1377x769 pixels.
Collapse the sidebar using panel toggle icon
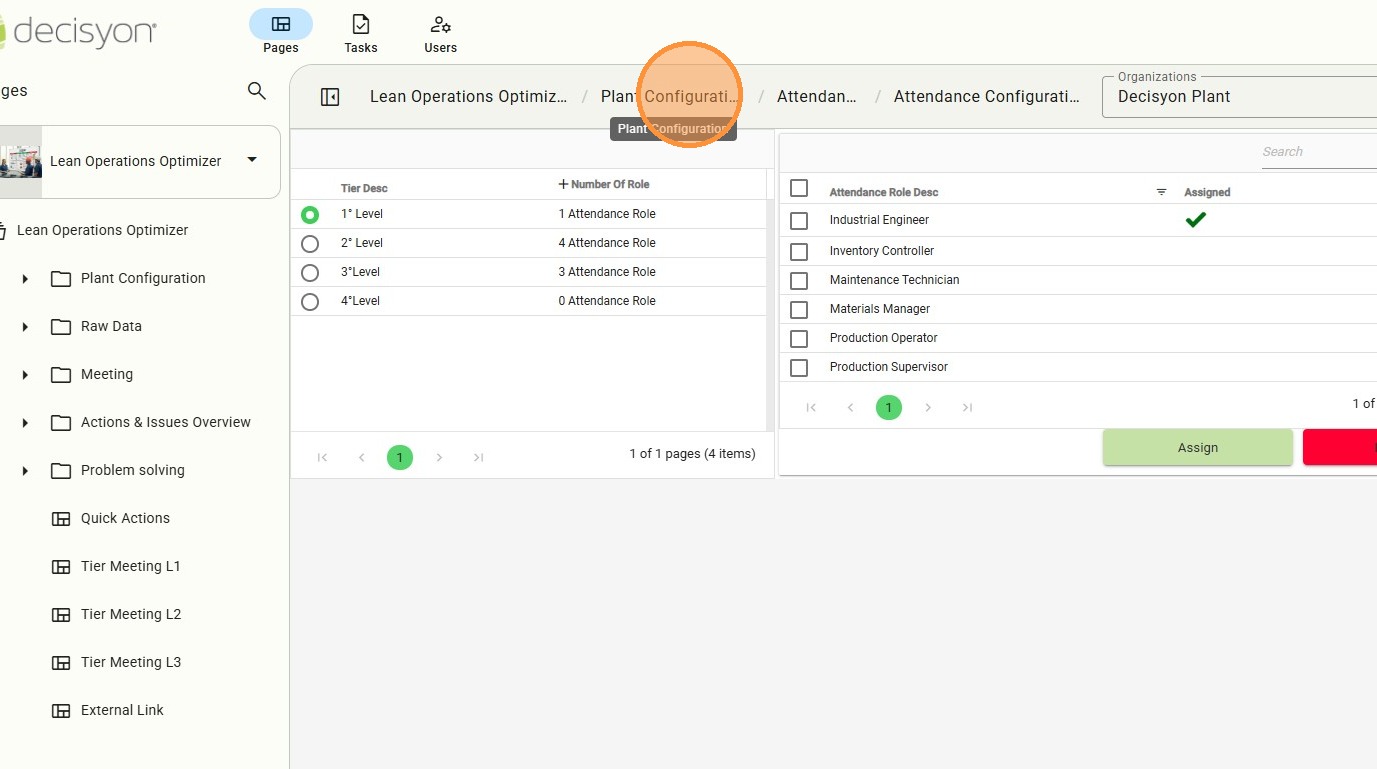coord(330,97)
